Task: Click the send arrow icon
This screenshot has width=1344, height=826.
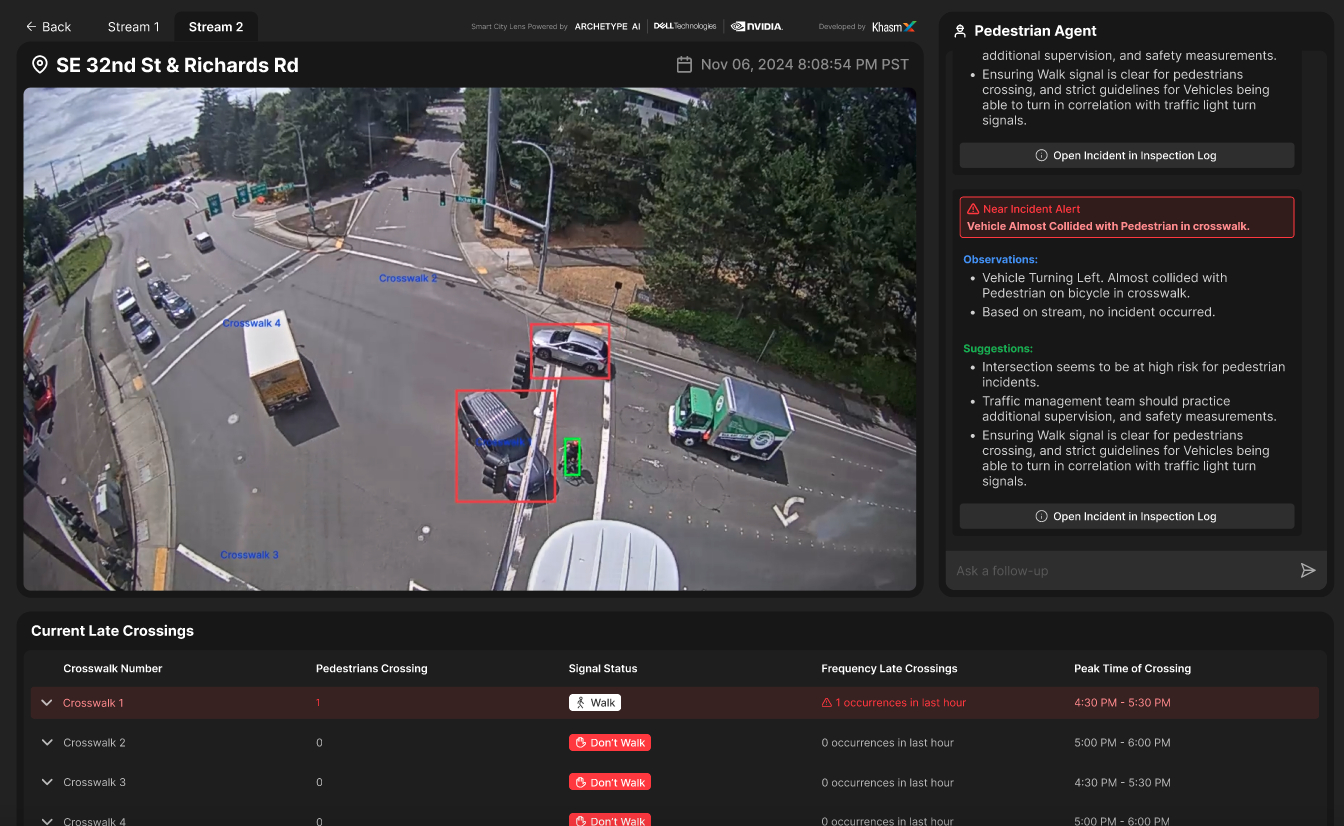Action: coord(1307,570)
